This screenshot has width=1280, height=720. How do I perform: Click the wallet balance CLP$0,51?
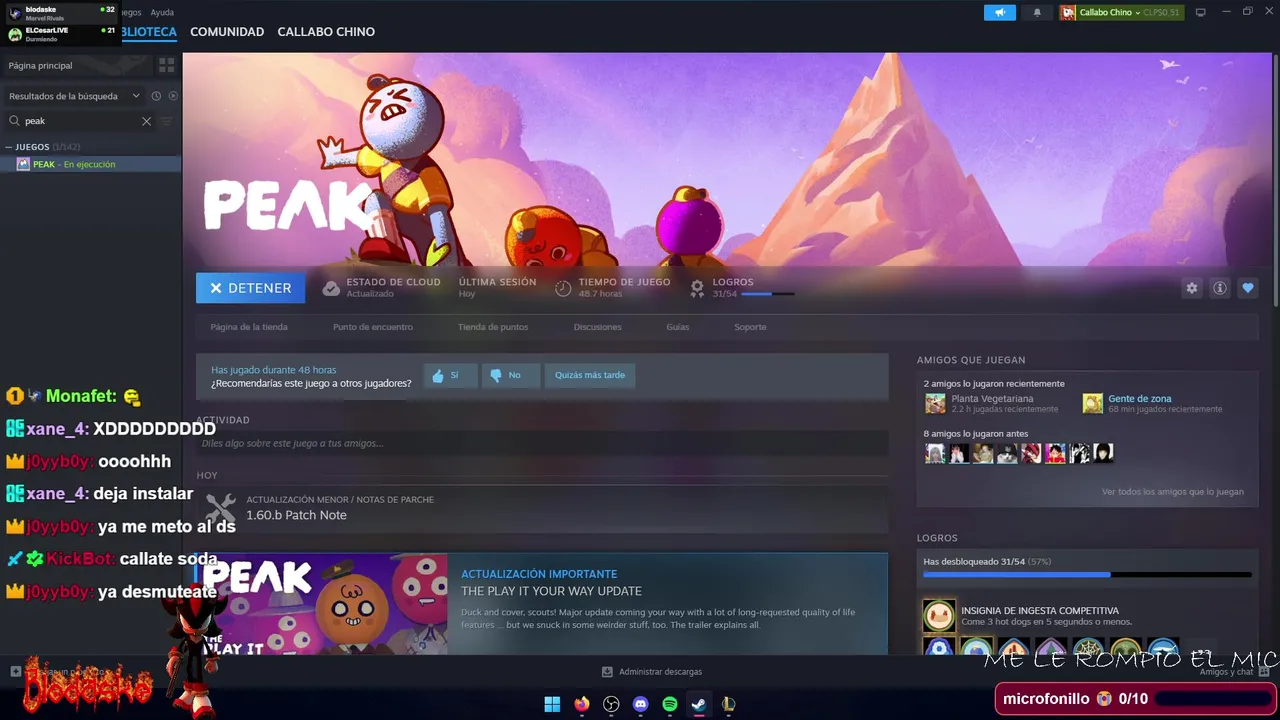pos(1161,13)
